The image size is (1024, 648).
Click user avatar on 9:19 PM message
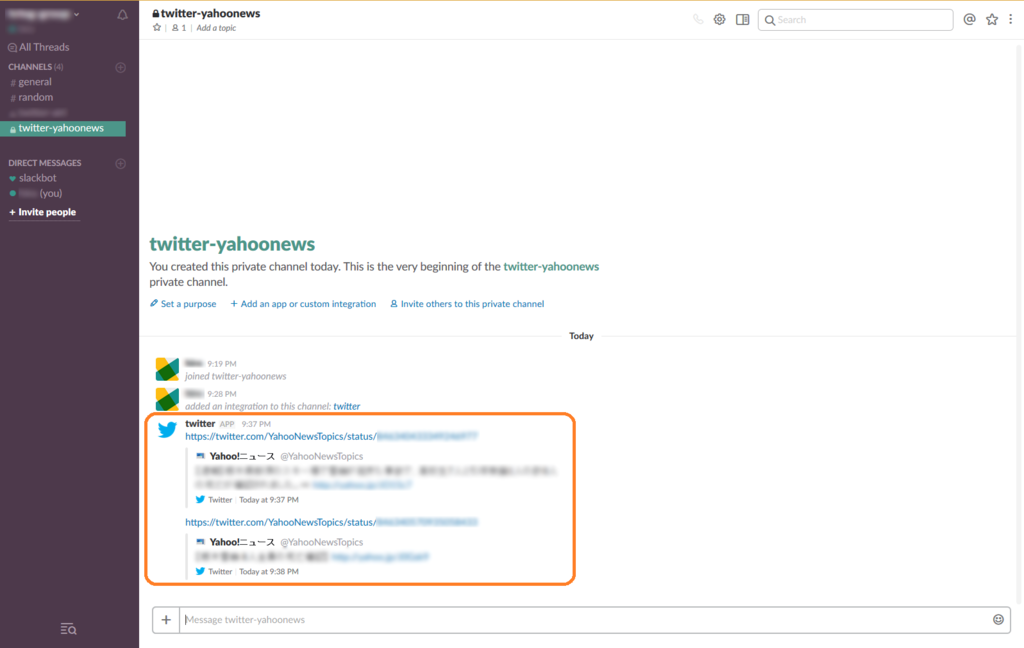point(167,369)
